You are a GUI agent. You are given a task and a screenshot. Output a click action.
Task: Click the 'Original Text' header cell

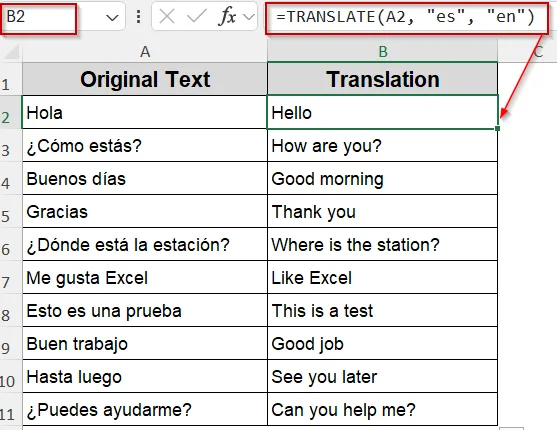click(145, 79)
